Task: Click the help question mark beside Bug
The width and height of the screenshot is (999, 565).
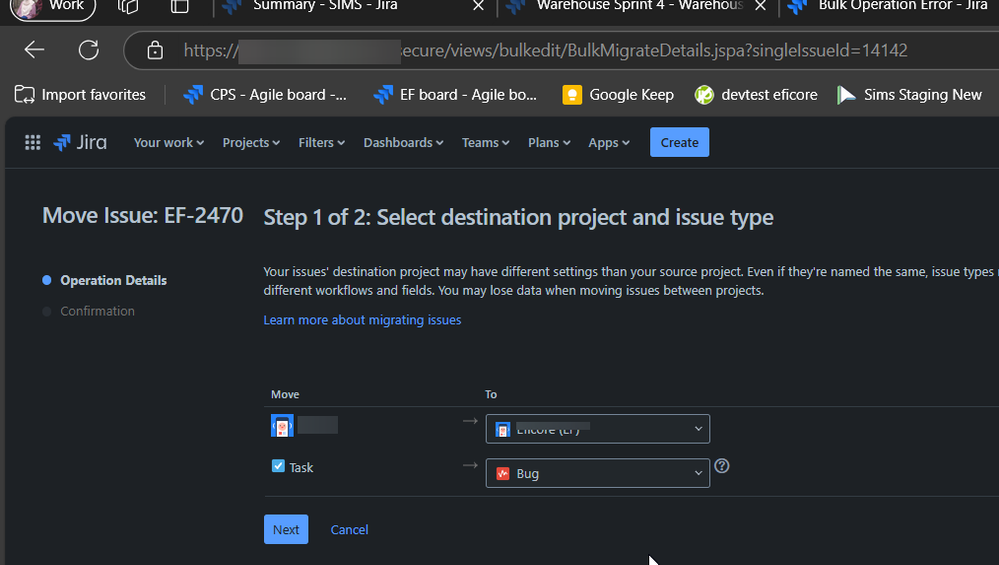Action: pyautogui.click(x=721, y=466)
